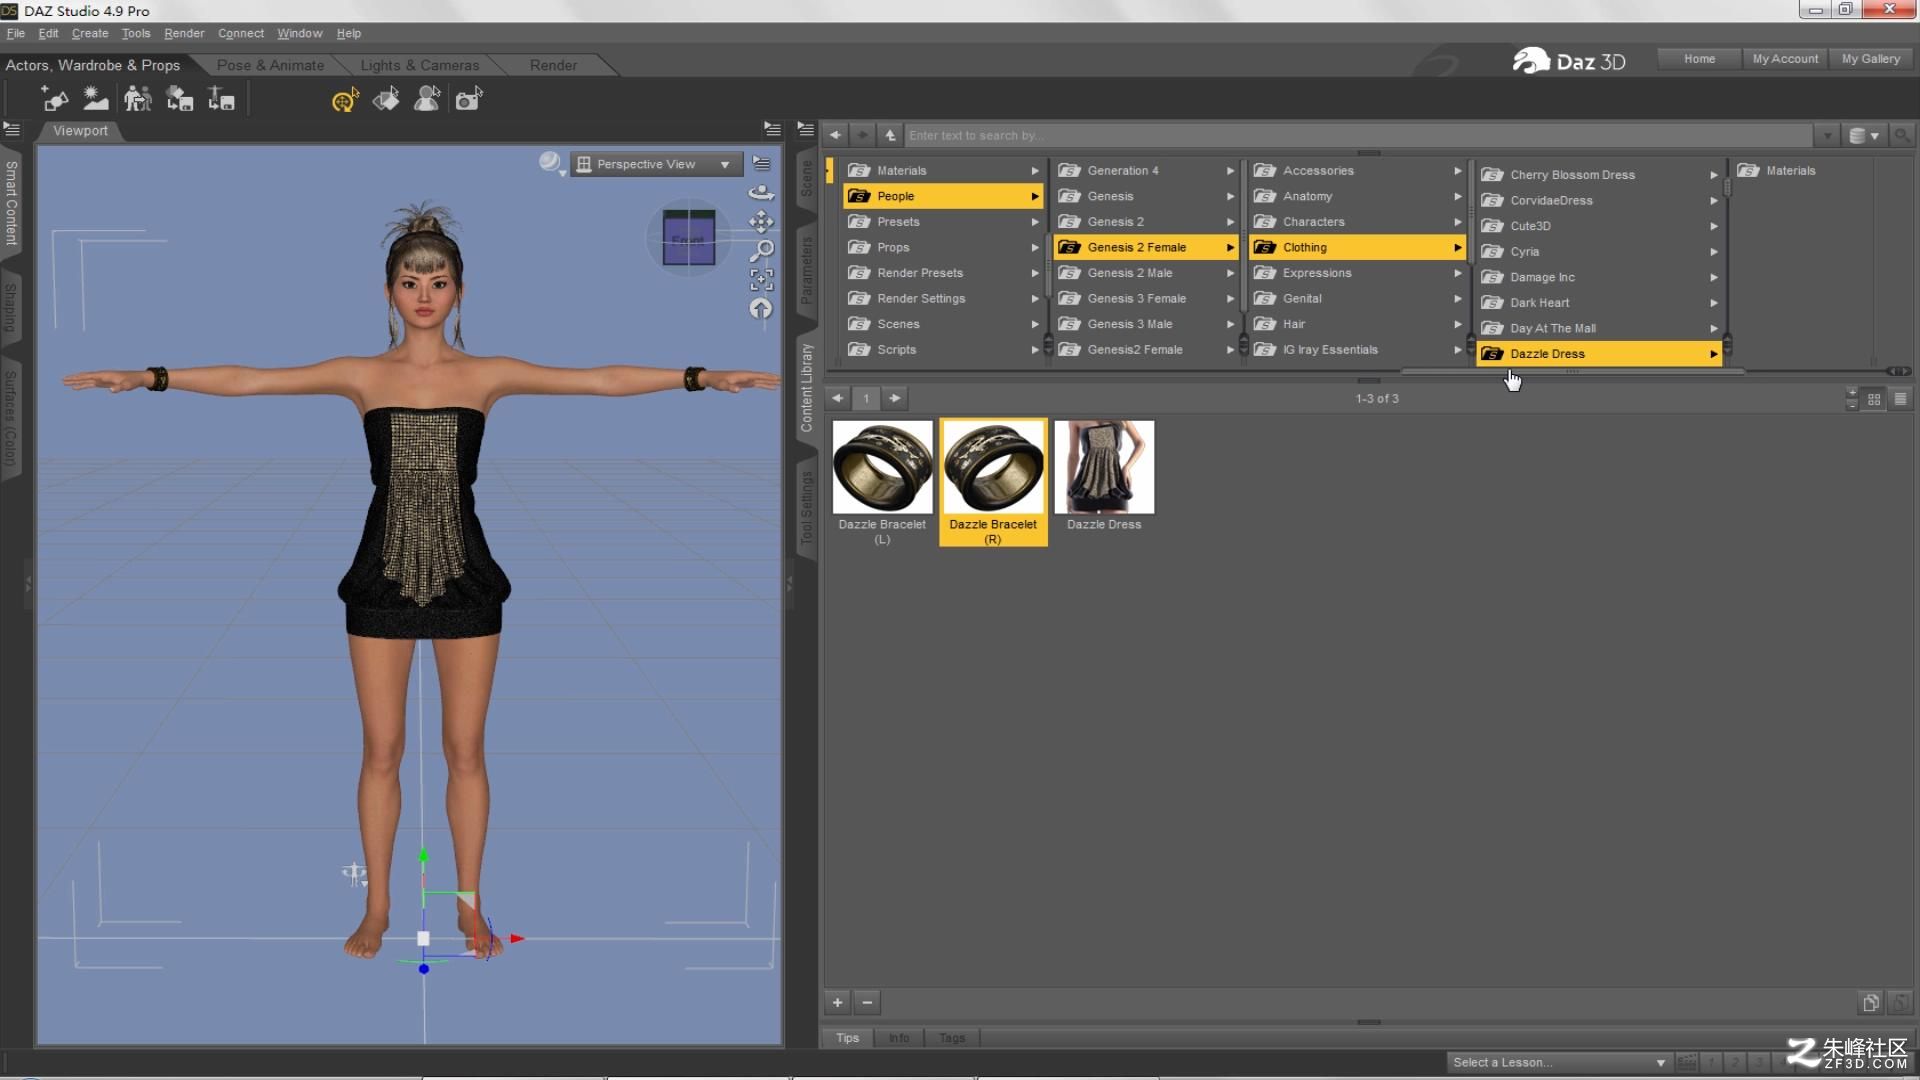The height and width of the screenshot is (1080, 1920).
Task: Open the Window menu
Action: pyautogui.click(x=300, y=33)
